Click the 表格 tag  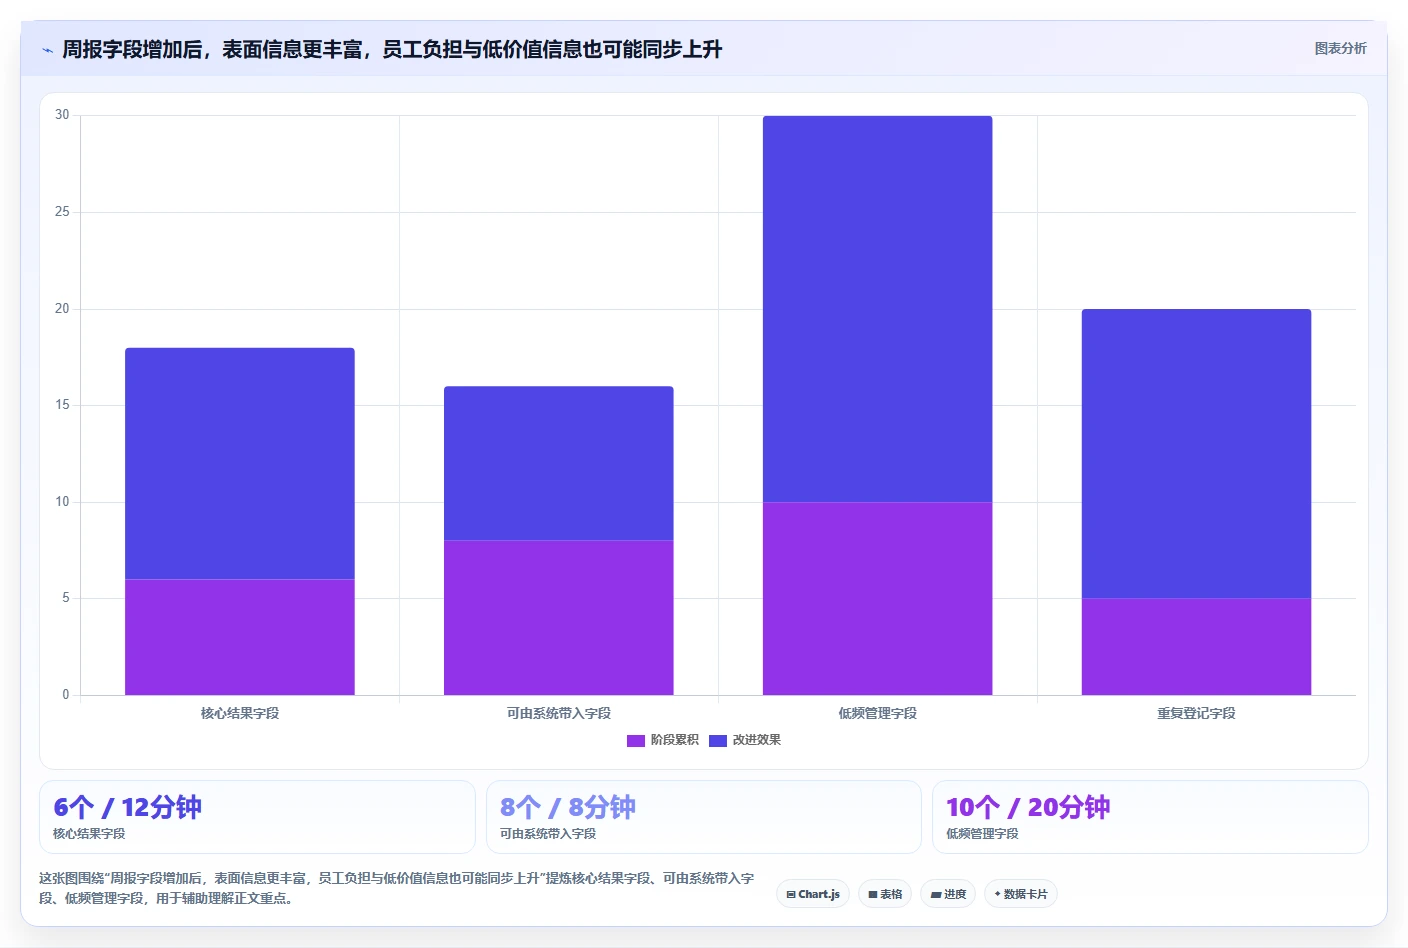[885, 894]
